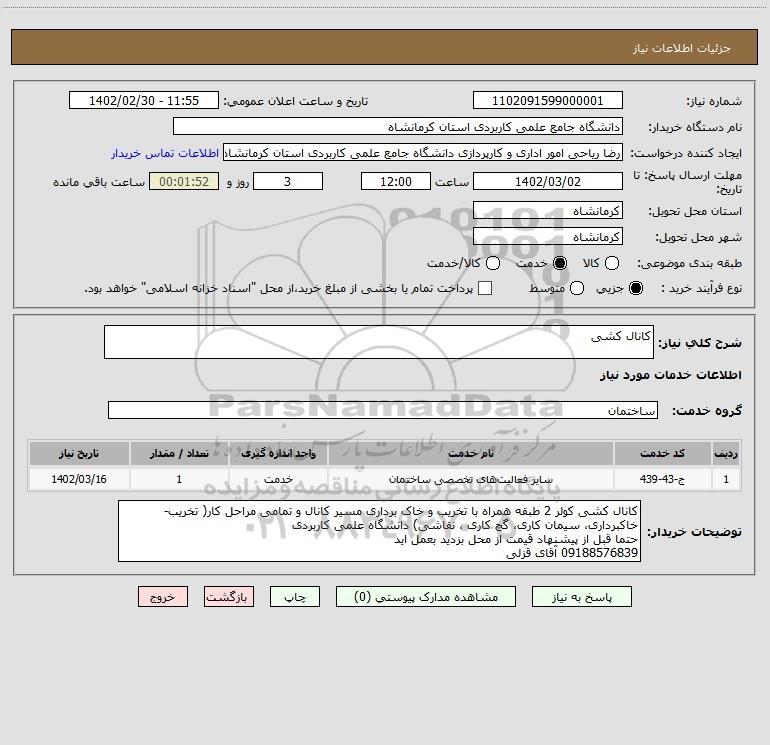Click the ردیف column header
Viewport: 770px width, 745px height.
(726, 453)
